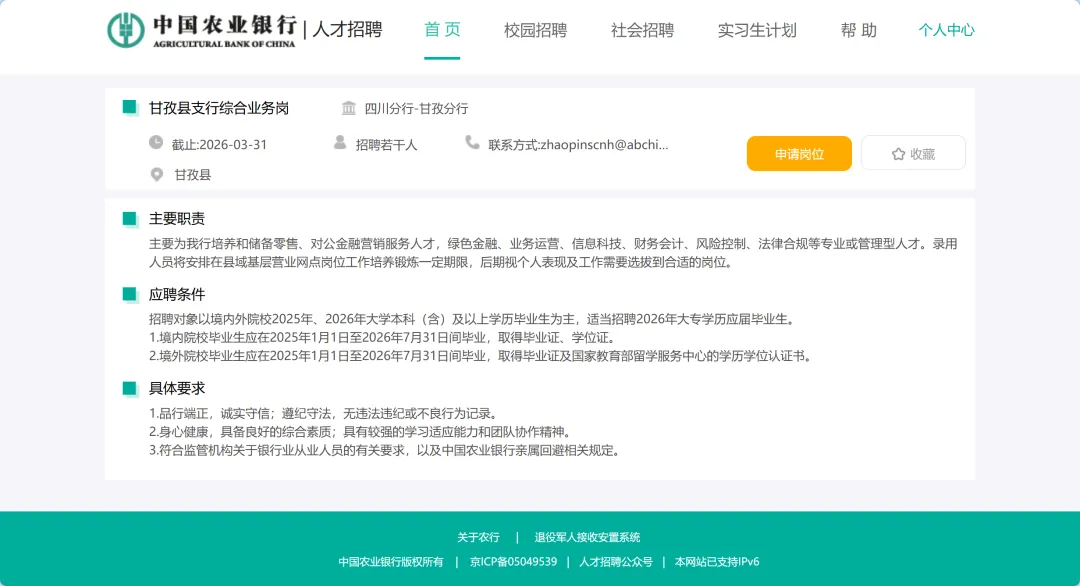Open 实习生计划 tab
The width and height of the screenshot is (1080, 586).
pos(757,30)
